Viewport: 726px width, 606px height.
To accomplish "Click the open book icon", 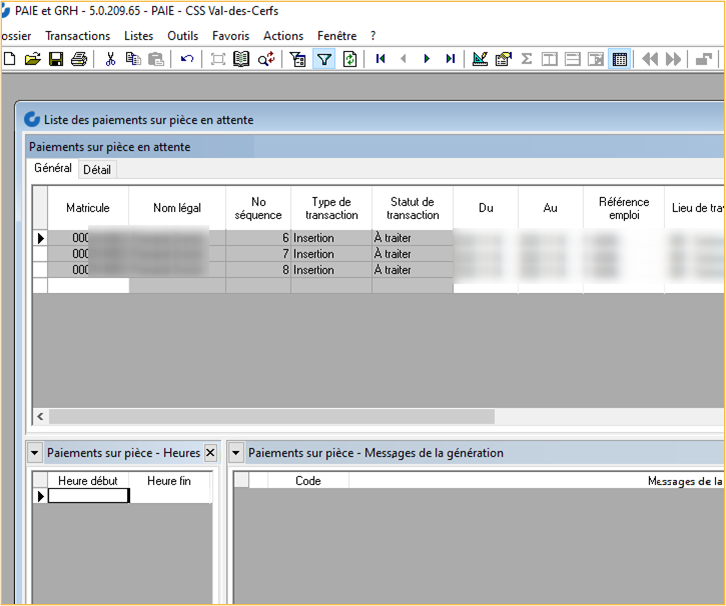I will click(x=241, y=59).
